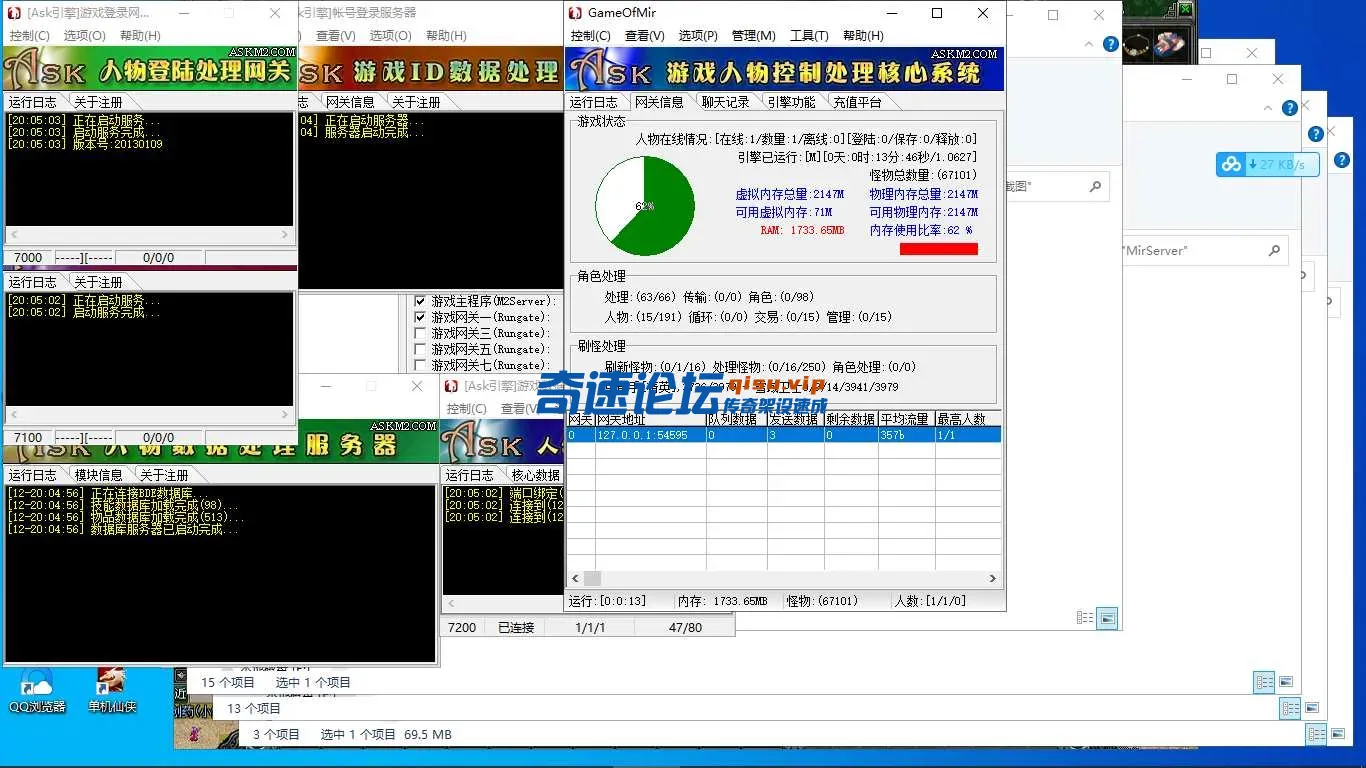Image resolution: width=1366 pixels, height=768 pixels.
Task: Click the green X button in game window
Action: 1185,9
